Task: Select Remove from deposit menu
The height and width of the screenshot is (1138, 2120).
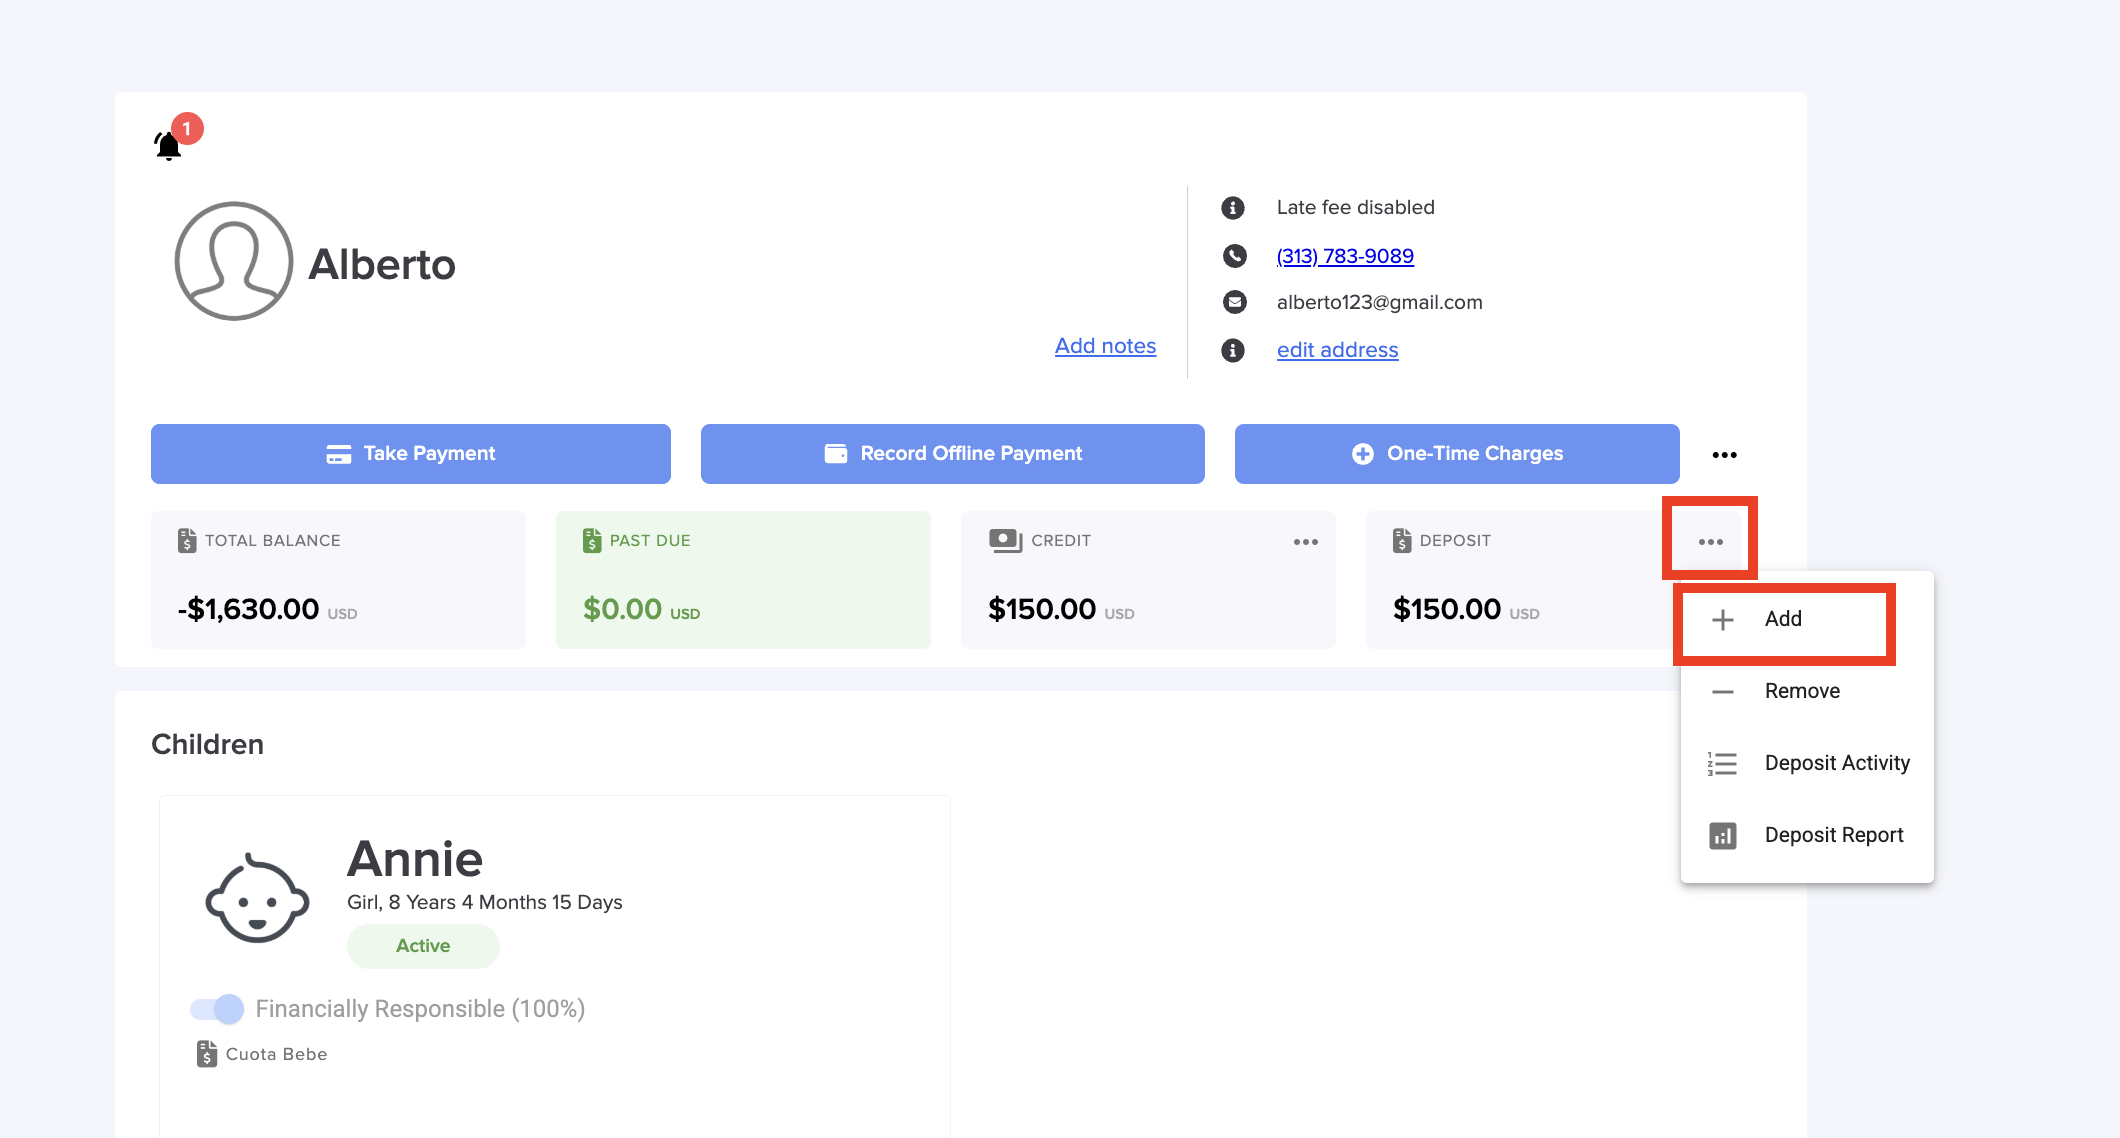Action: click(1801, 692)
